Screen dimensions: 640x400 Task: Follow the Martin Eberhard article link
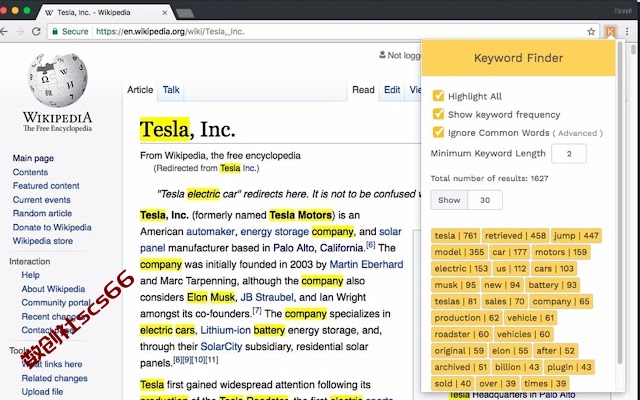pos(366,264)
